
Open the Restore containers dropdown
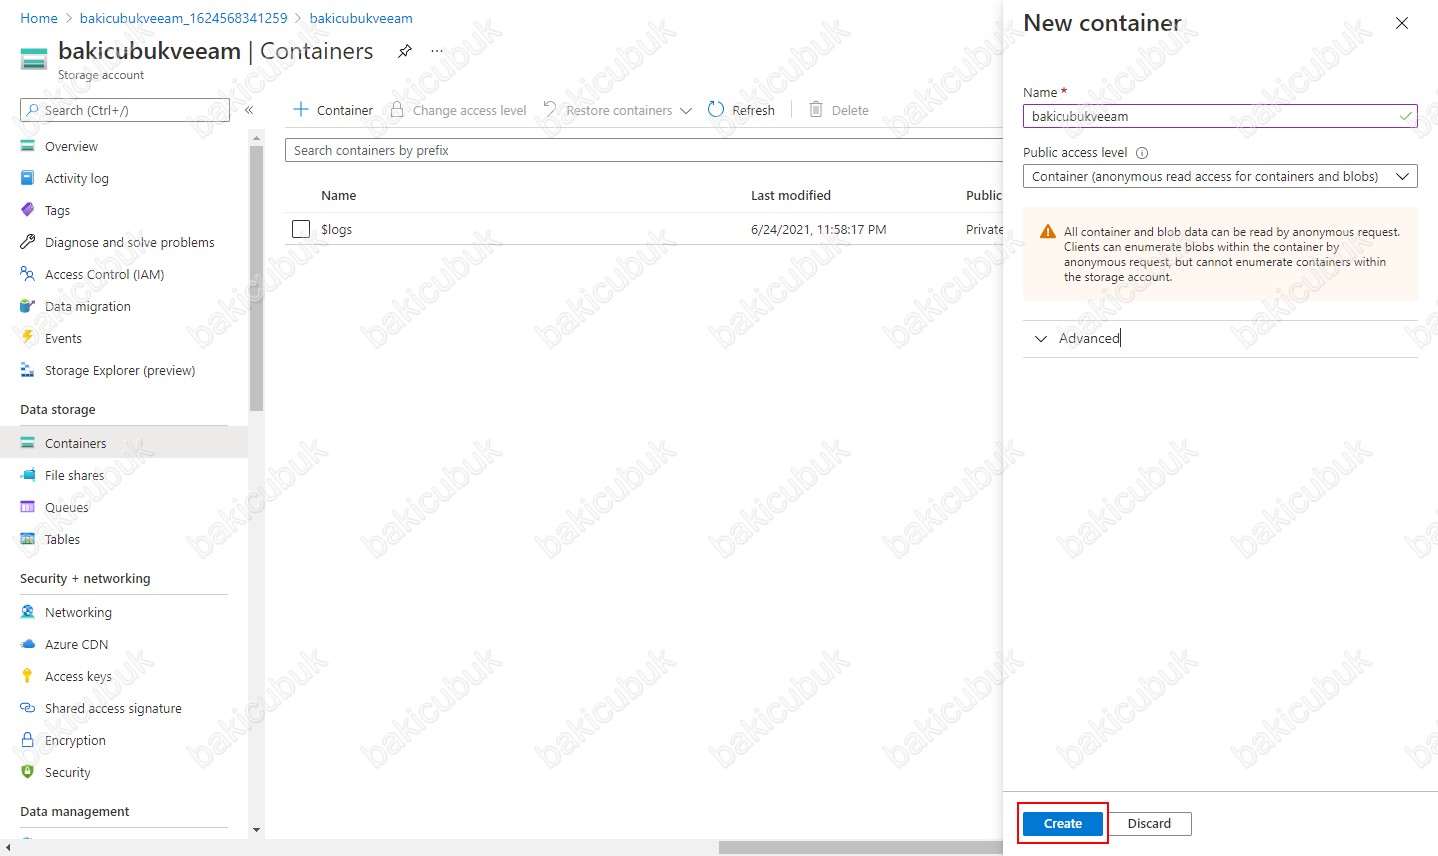point(618,110)
